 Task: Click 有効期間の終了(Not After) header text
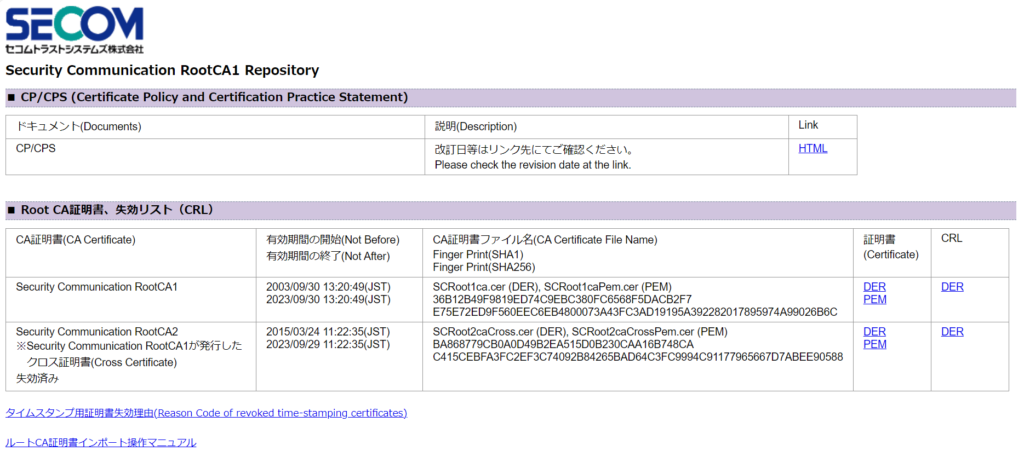click(328, 256)
